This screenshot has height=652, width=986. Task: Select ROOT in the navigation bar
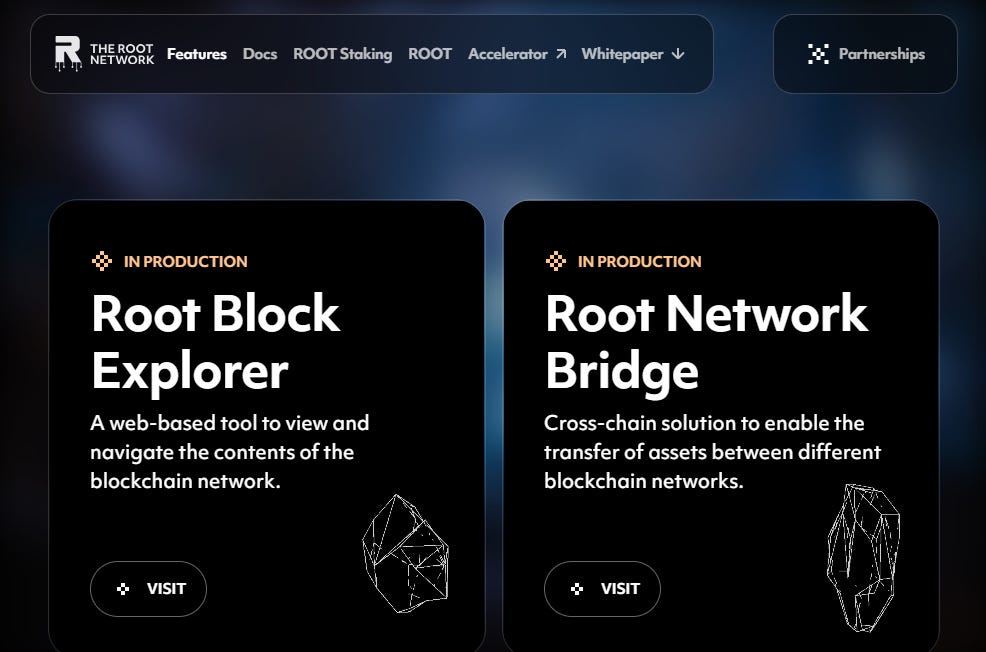click(430, 54)
